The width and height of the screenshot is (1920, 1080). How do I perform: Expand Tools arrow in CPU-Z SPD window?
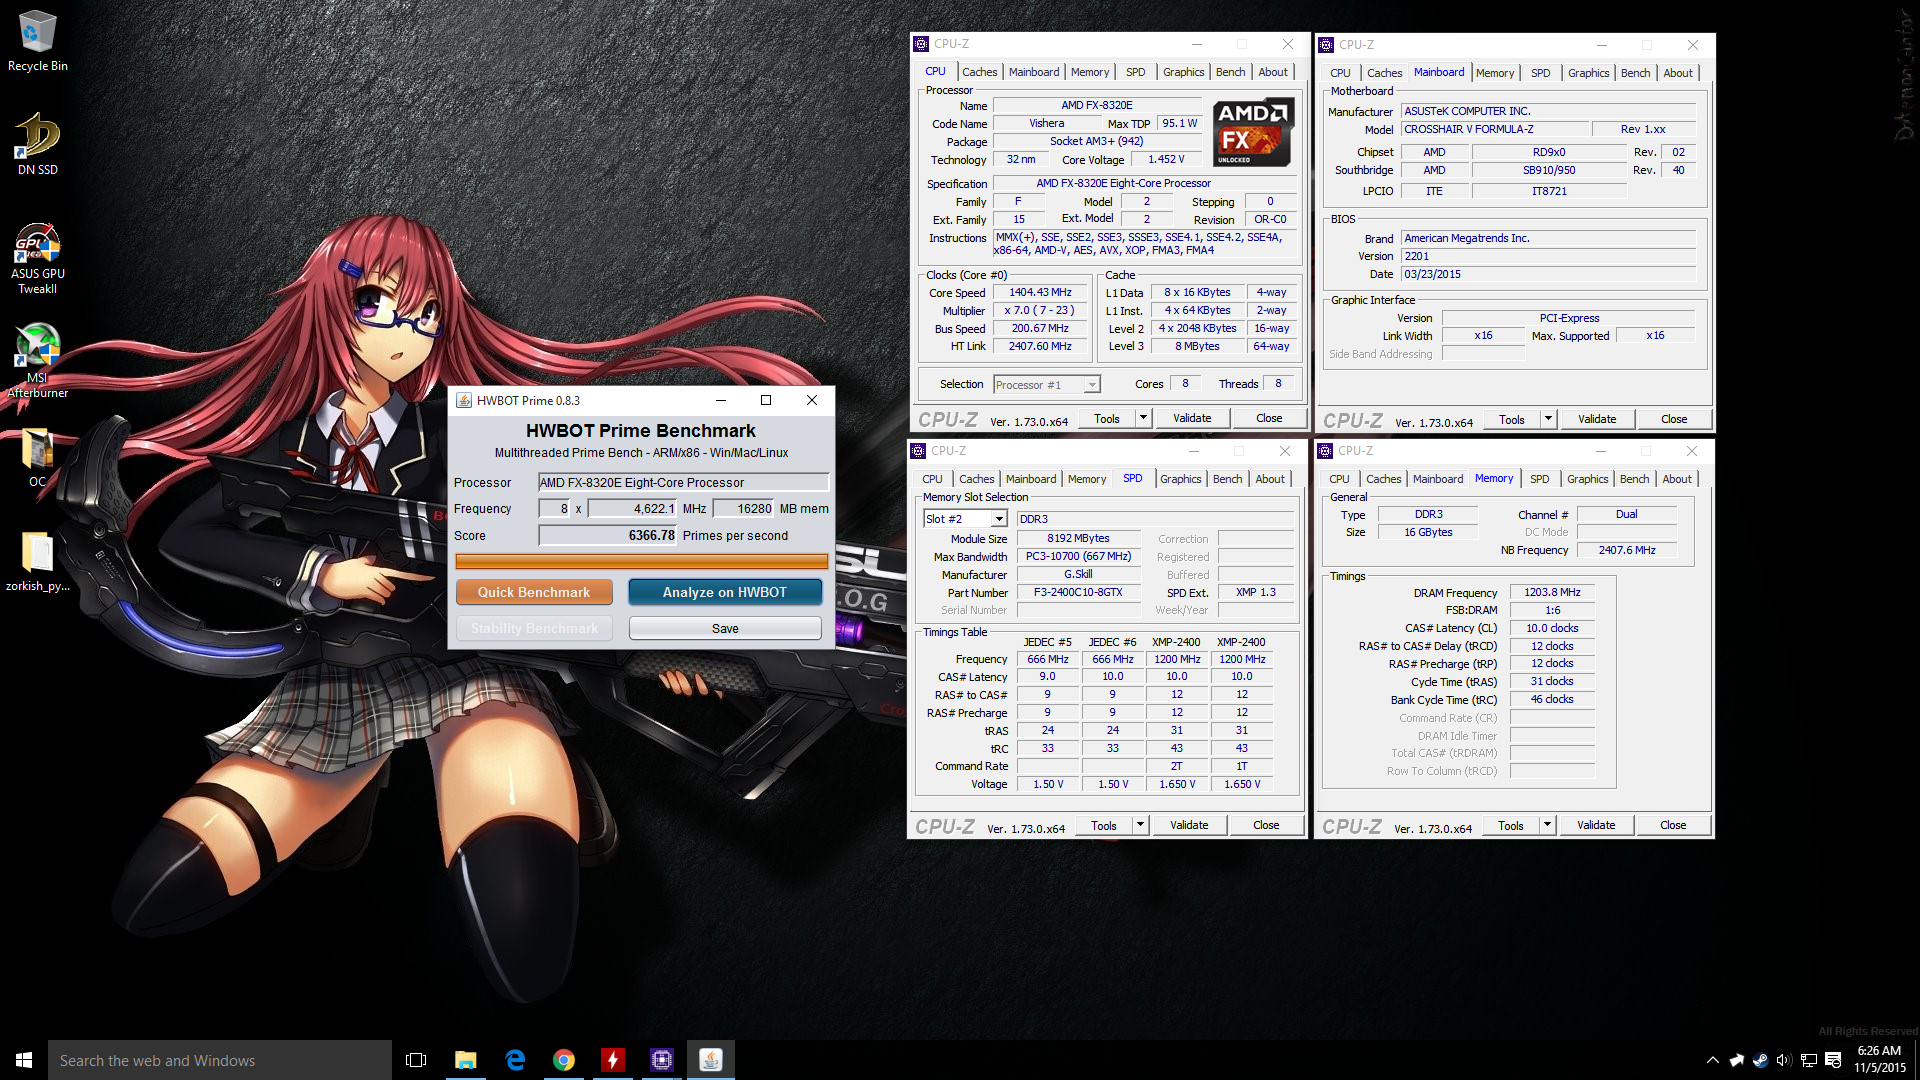click(1140, 825)
